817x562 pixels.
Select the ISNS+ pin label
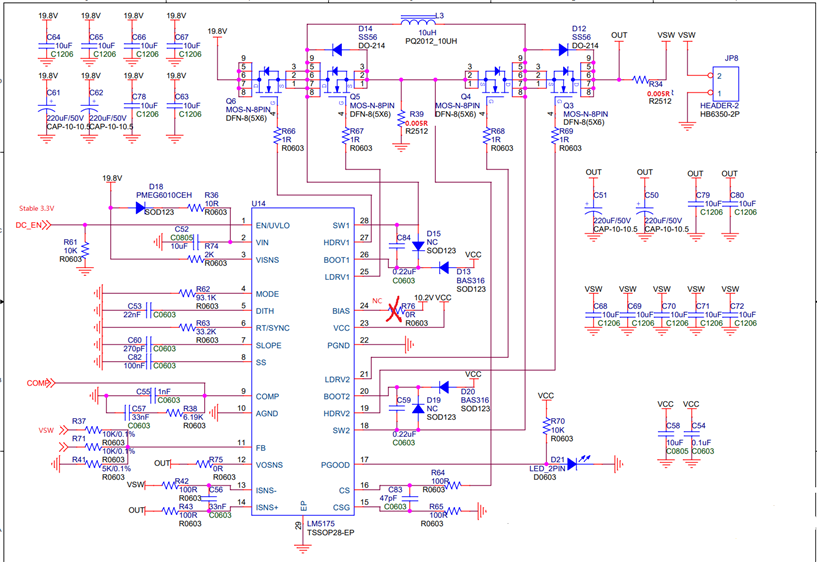point(267,507)
